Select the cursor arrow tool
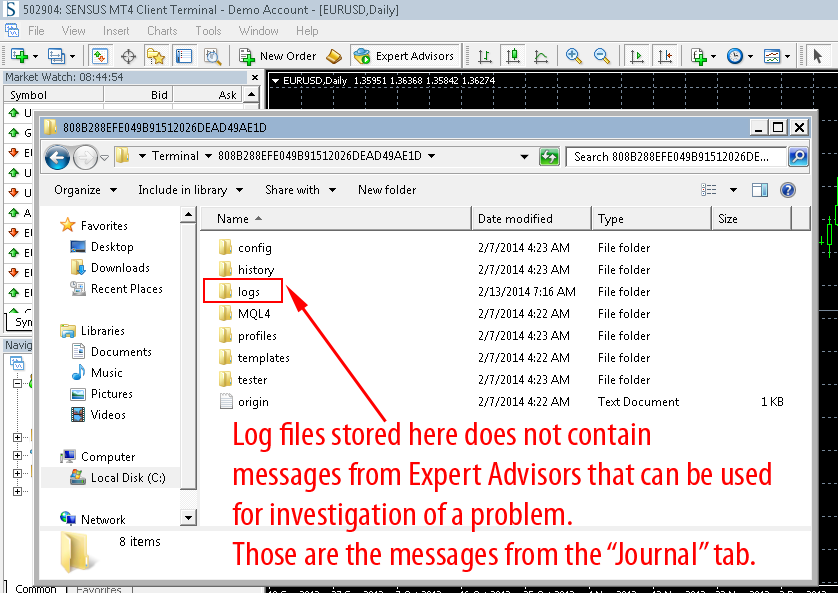The height and width of the screenshot is (593, 838). 817,56
